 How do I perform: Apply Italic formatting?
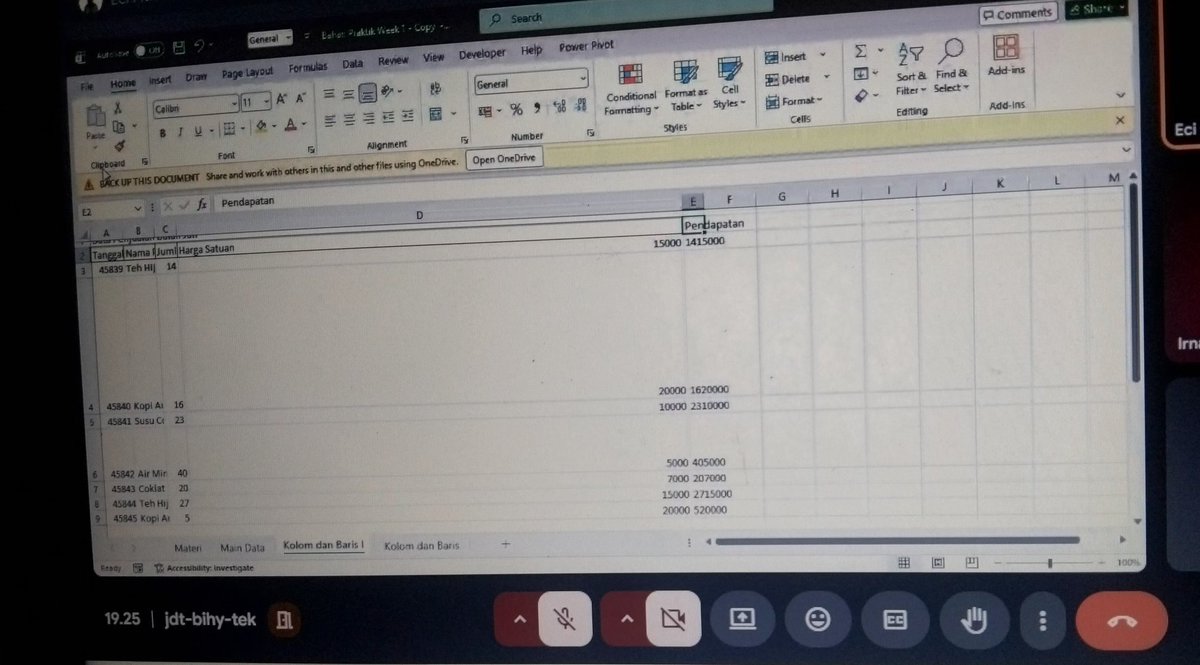(x=180, y=131)
